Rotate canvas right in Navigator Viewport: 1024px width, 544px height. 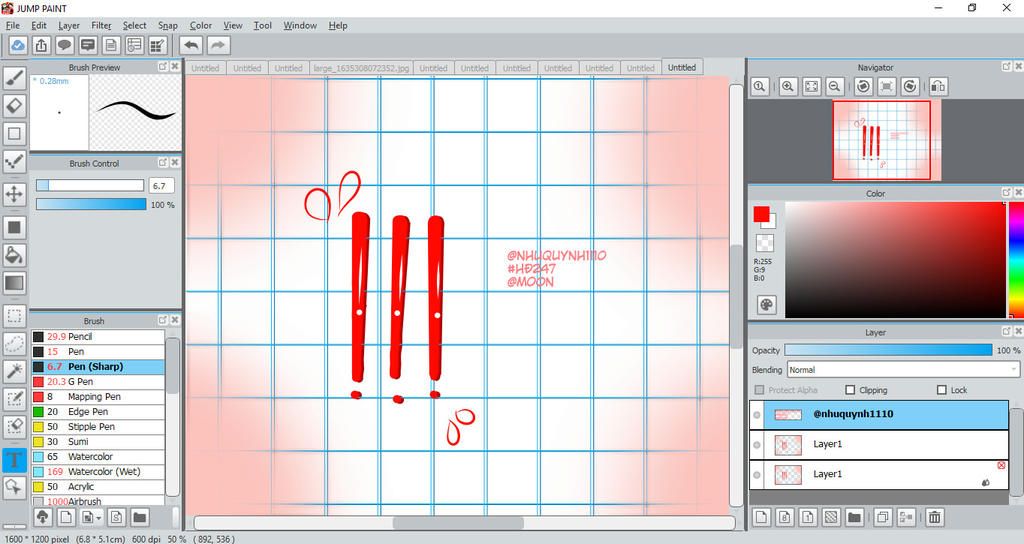point(910,86)
